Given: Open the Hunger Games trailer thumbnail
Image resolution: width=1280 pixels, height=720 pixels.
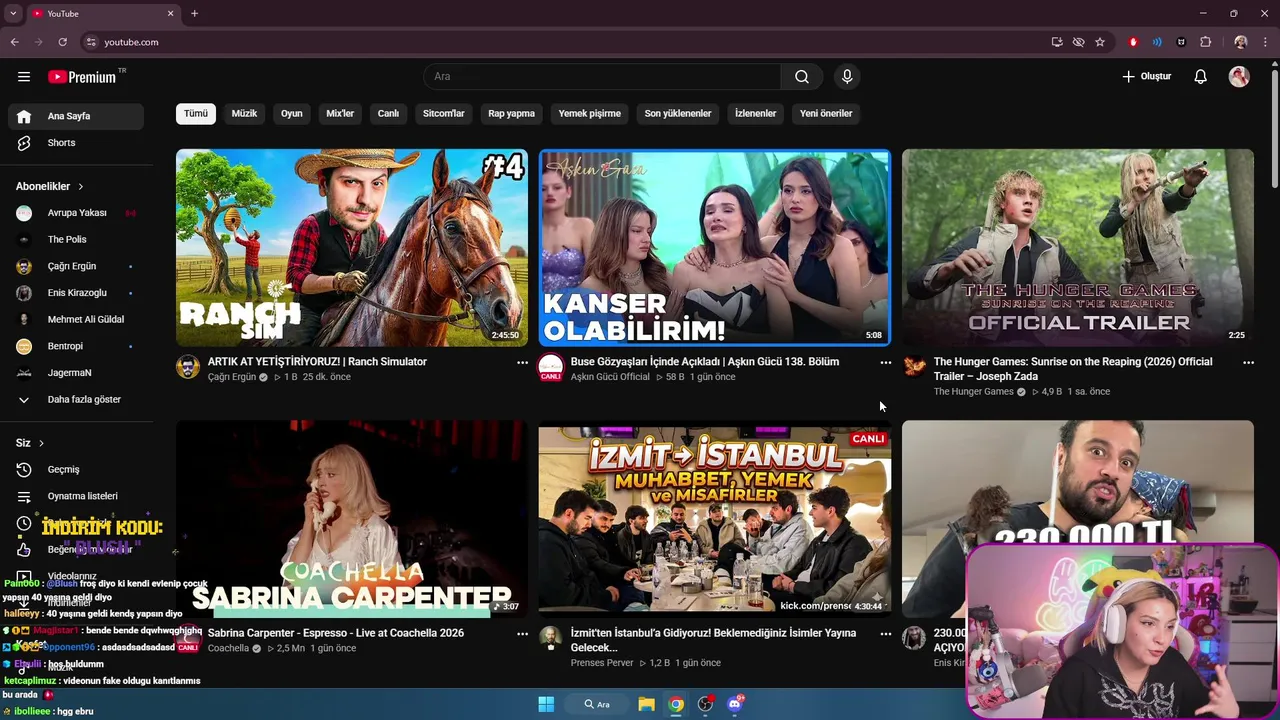Looking at the screenshot, I should point(1078,248).
